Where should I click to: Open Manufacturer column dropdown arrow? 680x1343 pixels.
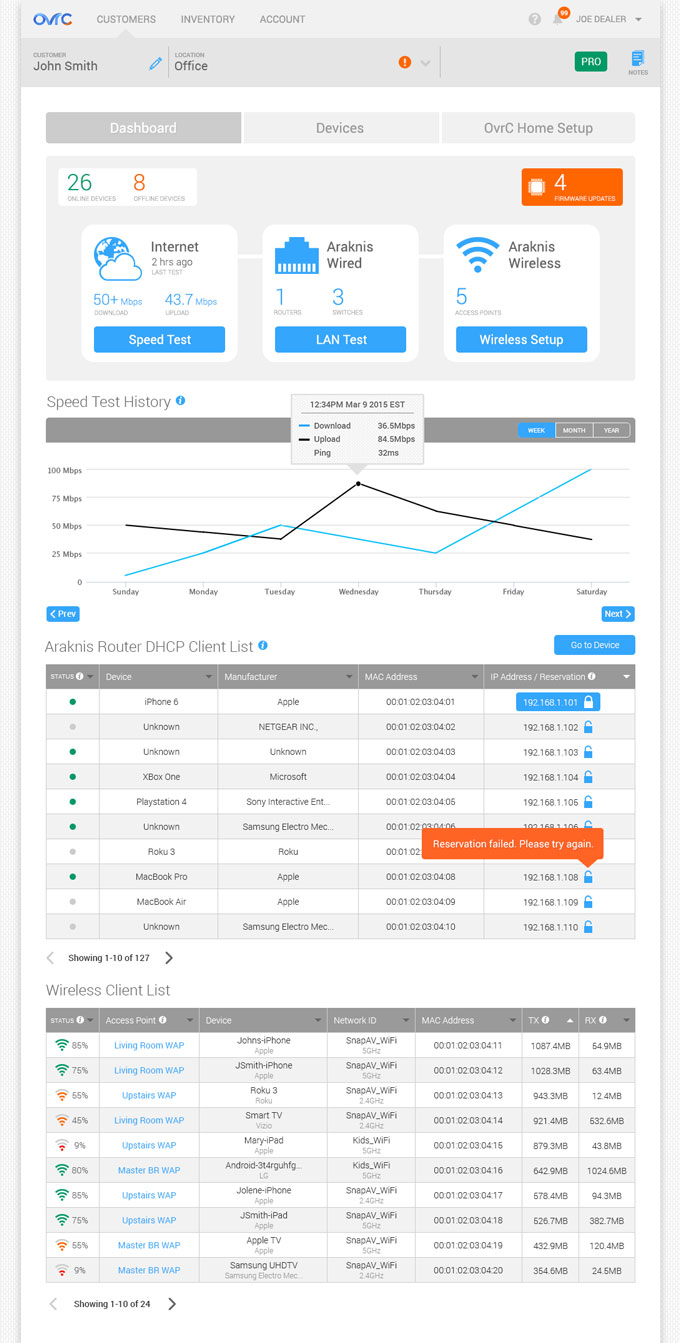[349, 678]
